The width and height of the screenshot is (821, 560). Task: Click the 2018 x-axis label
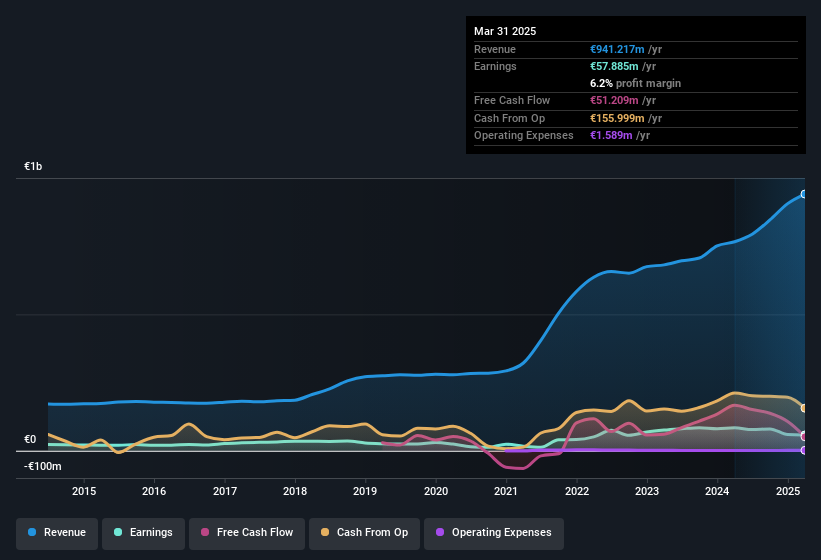295,491
